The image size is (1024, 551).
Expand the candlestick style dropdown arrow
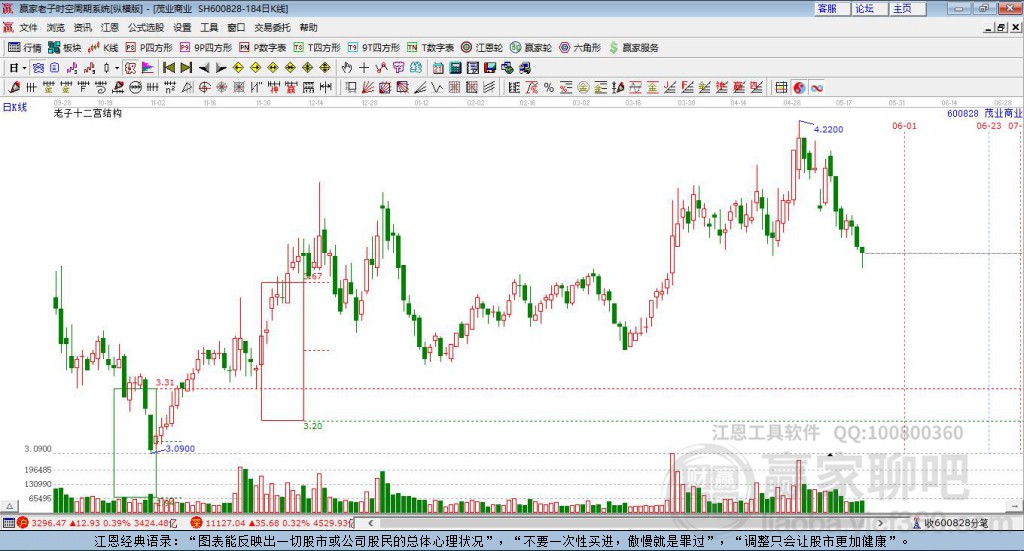pyautogui.click(x=117, y=68)
